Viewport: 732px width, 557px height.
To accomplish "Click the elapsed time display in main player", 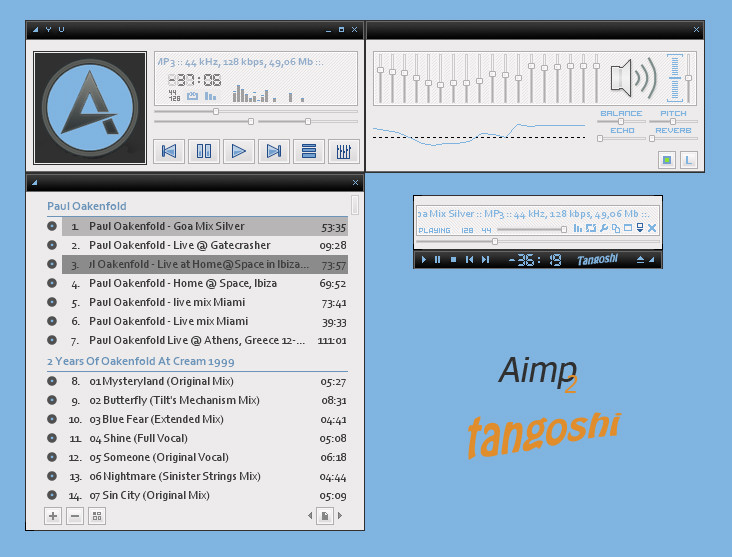I will coord(195,80).
